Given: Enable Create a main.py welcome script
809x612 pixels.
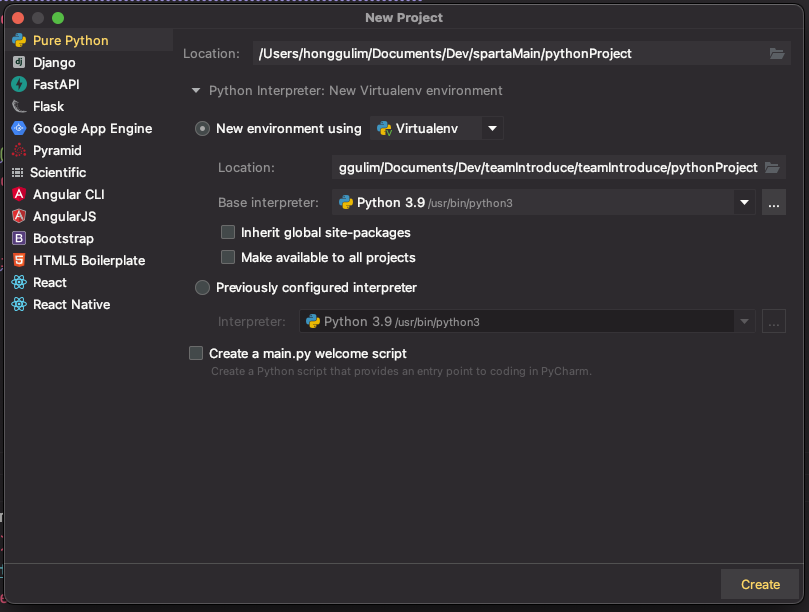Looking at the screenshot, I should coord(196,353).
